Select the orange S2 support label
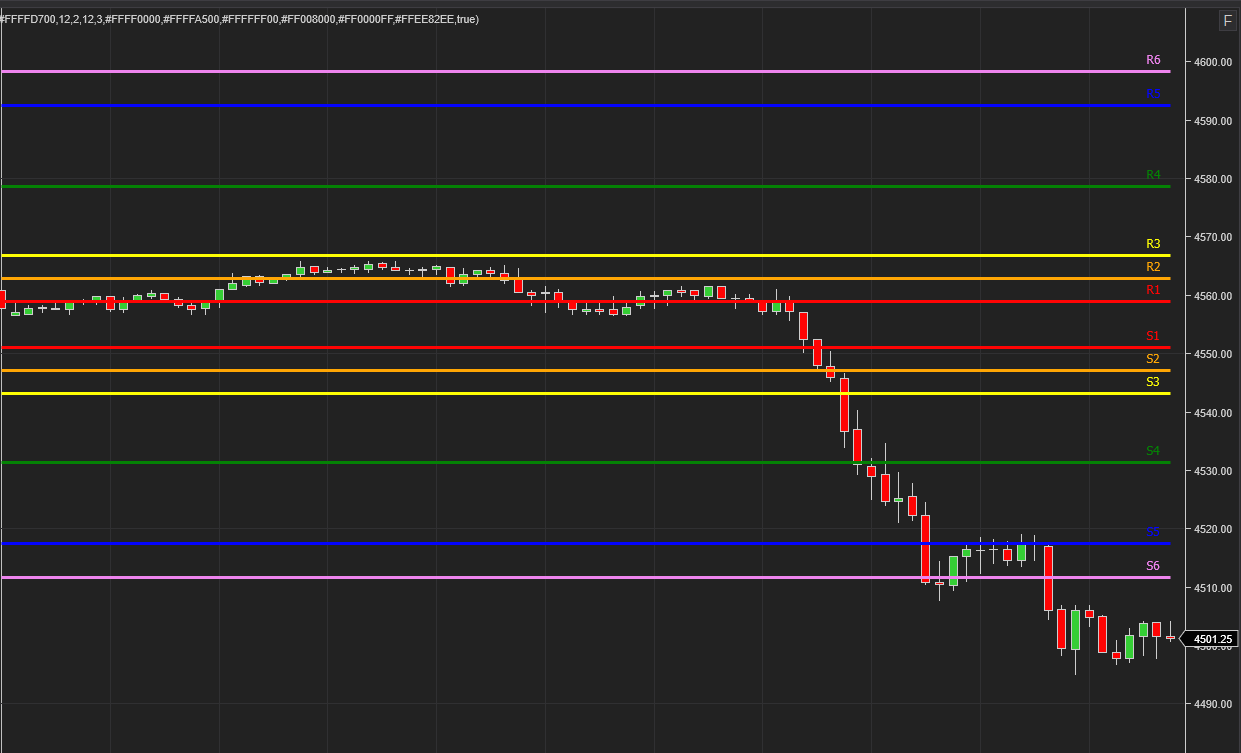 pos(1153,359)
